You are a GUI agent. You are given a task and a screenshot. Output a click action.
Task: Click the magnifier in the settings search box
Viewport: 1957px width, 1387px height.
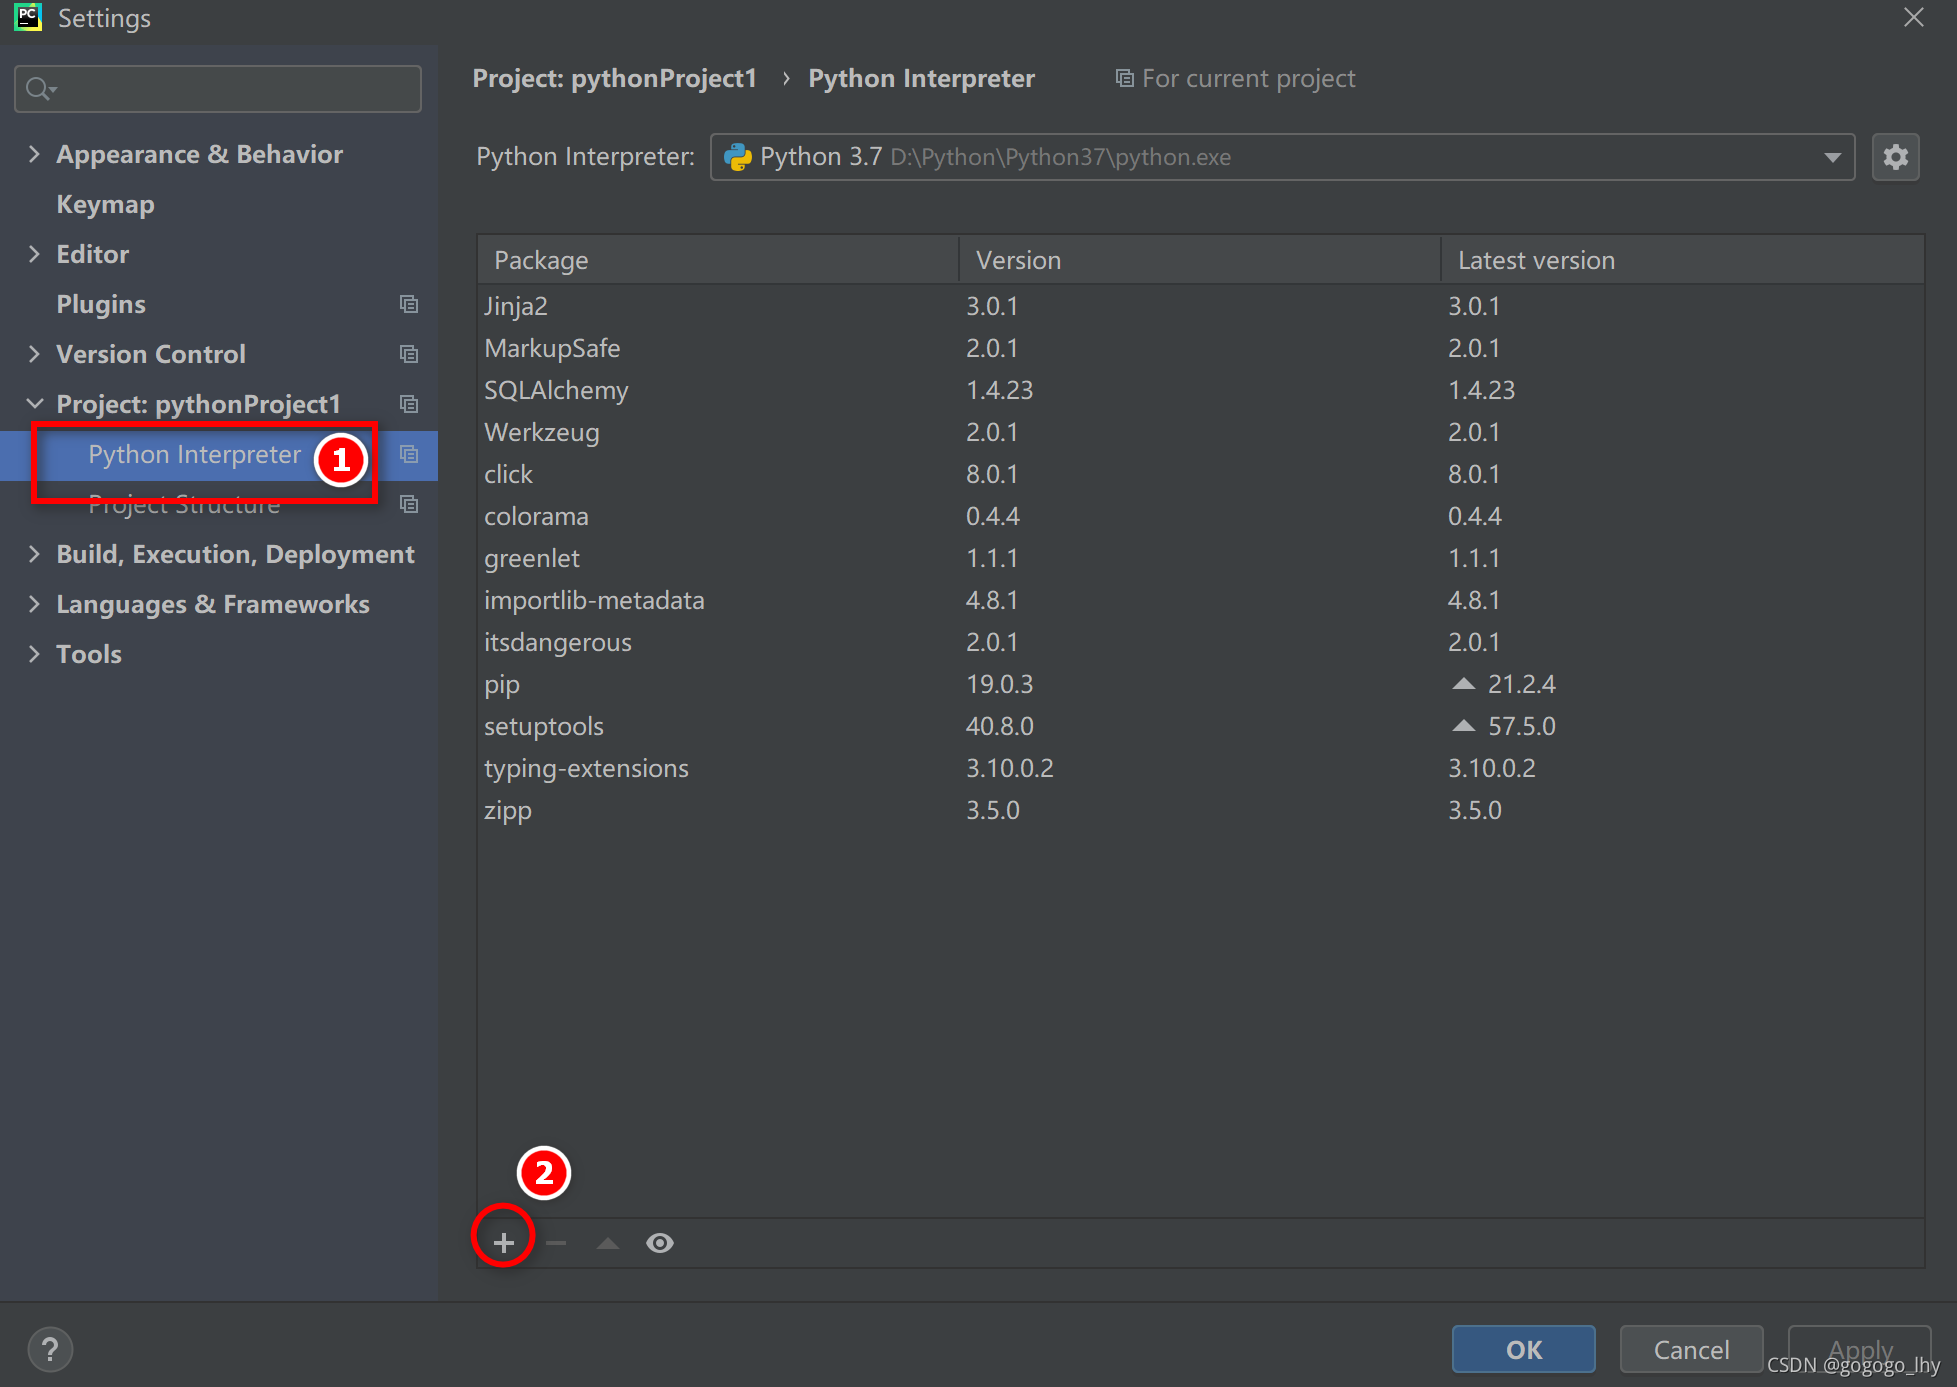point(38,88)
